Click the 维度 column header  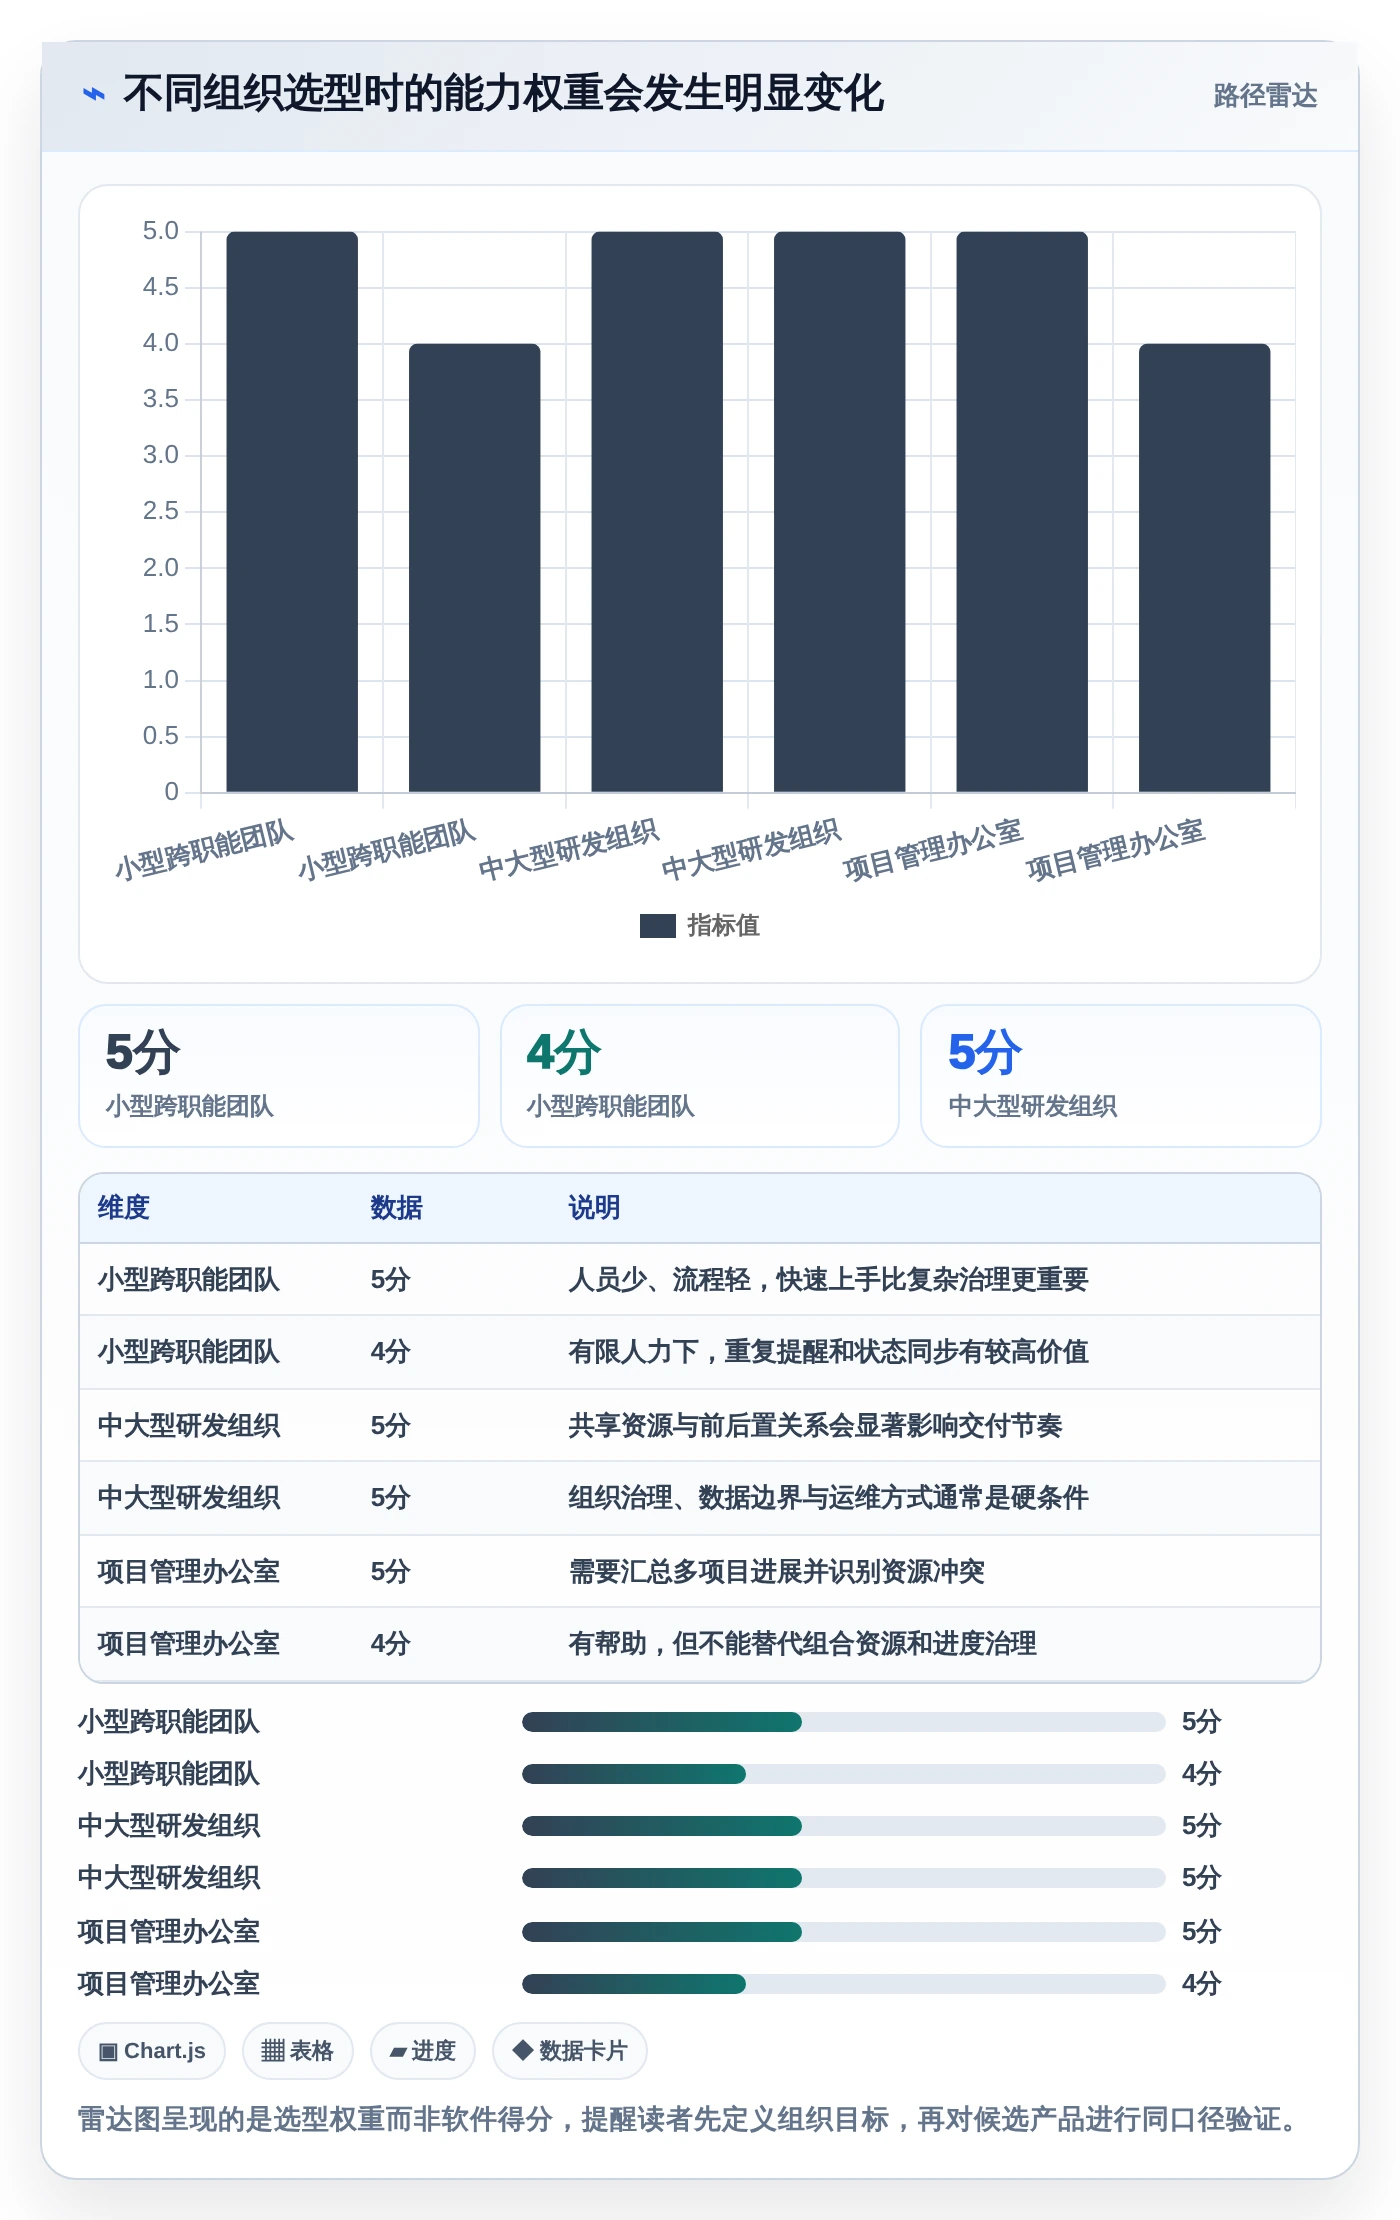click(x=124, y=1208)
